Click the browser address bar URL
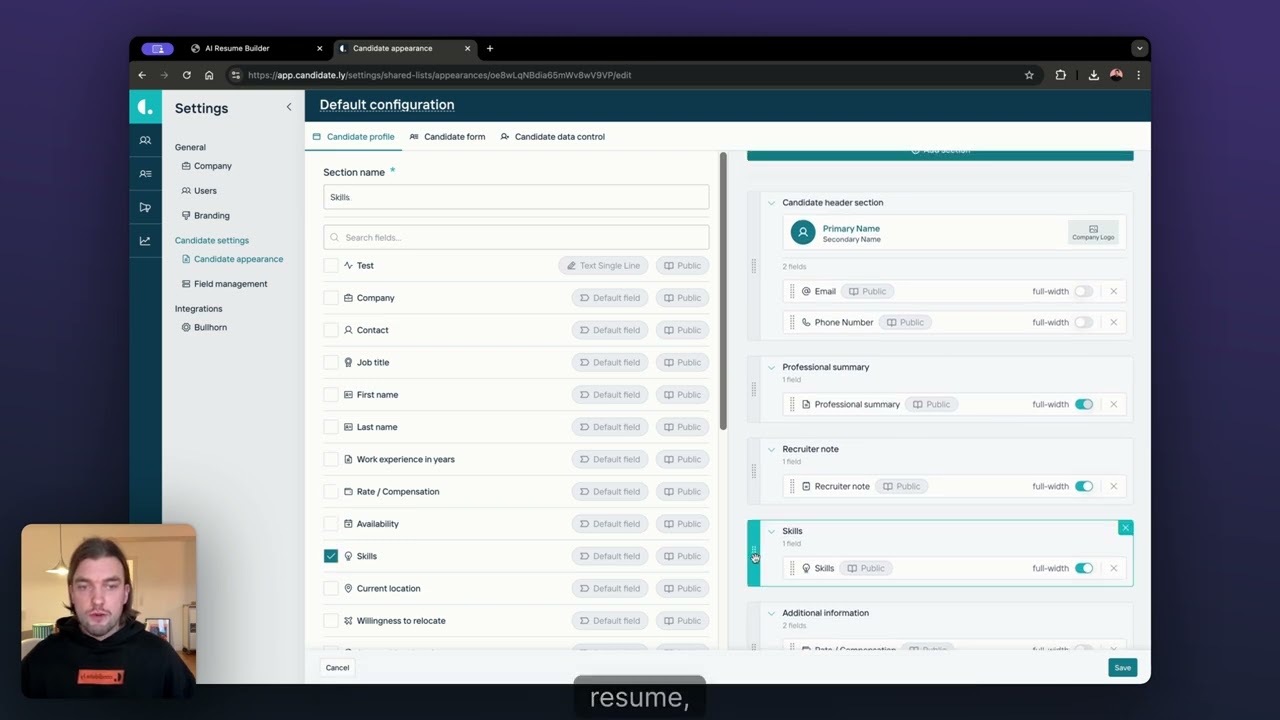Screen dimensions: 1280x720 click(439, 75)
